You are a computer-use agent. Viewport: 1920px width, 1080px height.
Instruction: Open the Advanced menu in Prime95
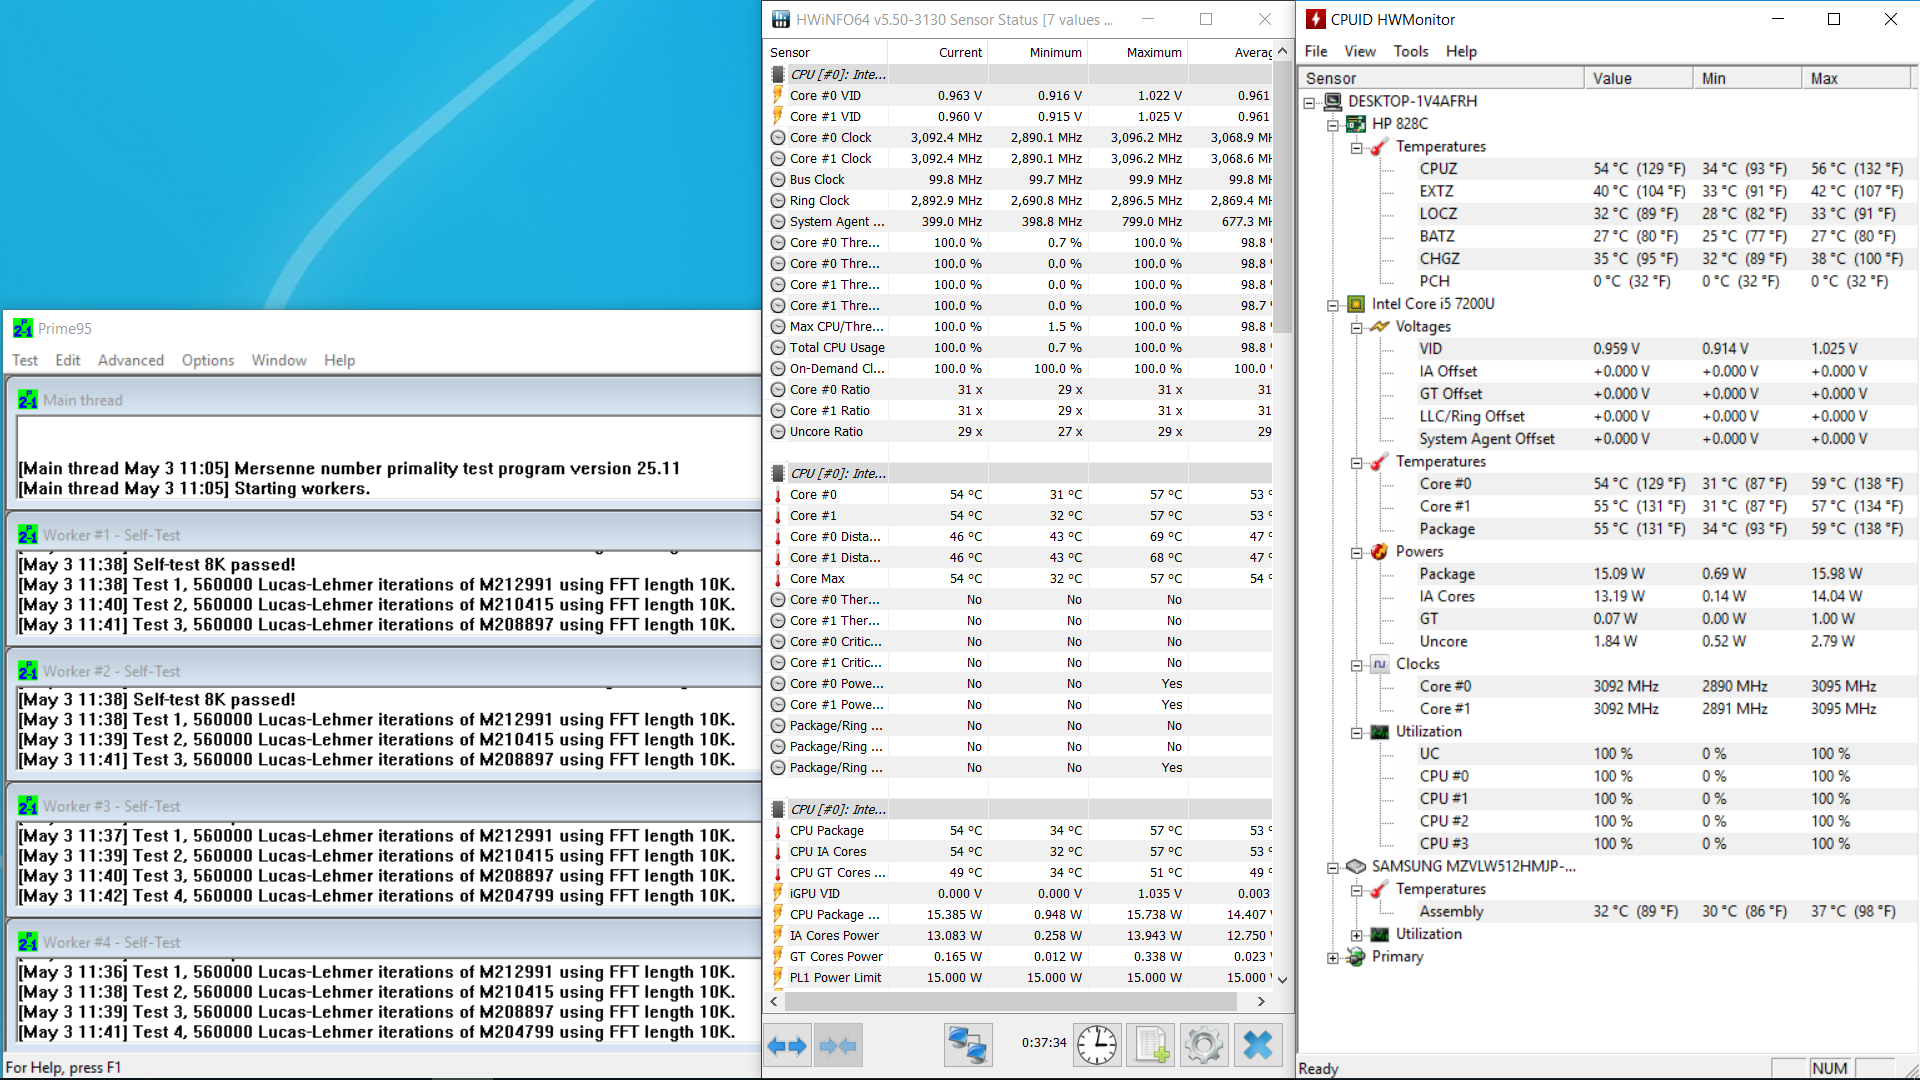pyautogui.click(x=130, y=360)
